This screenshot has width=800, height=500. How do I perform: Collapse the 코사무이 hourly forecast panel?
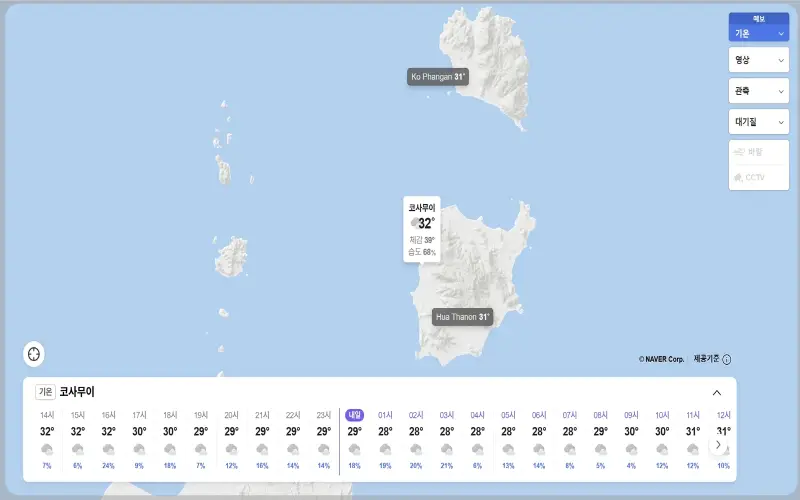[x=717, y=392]
